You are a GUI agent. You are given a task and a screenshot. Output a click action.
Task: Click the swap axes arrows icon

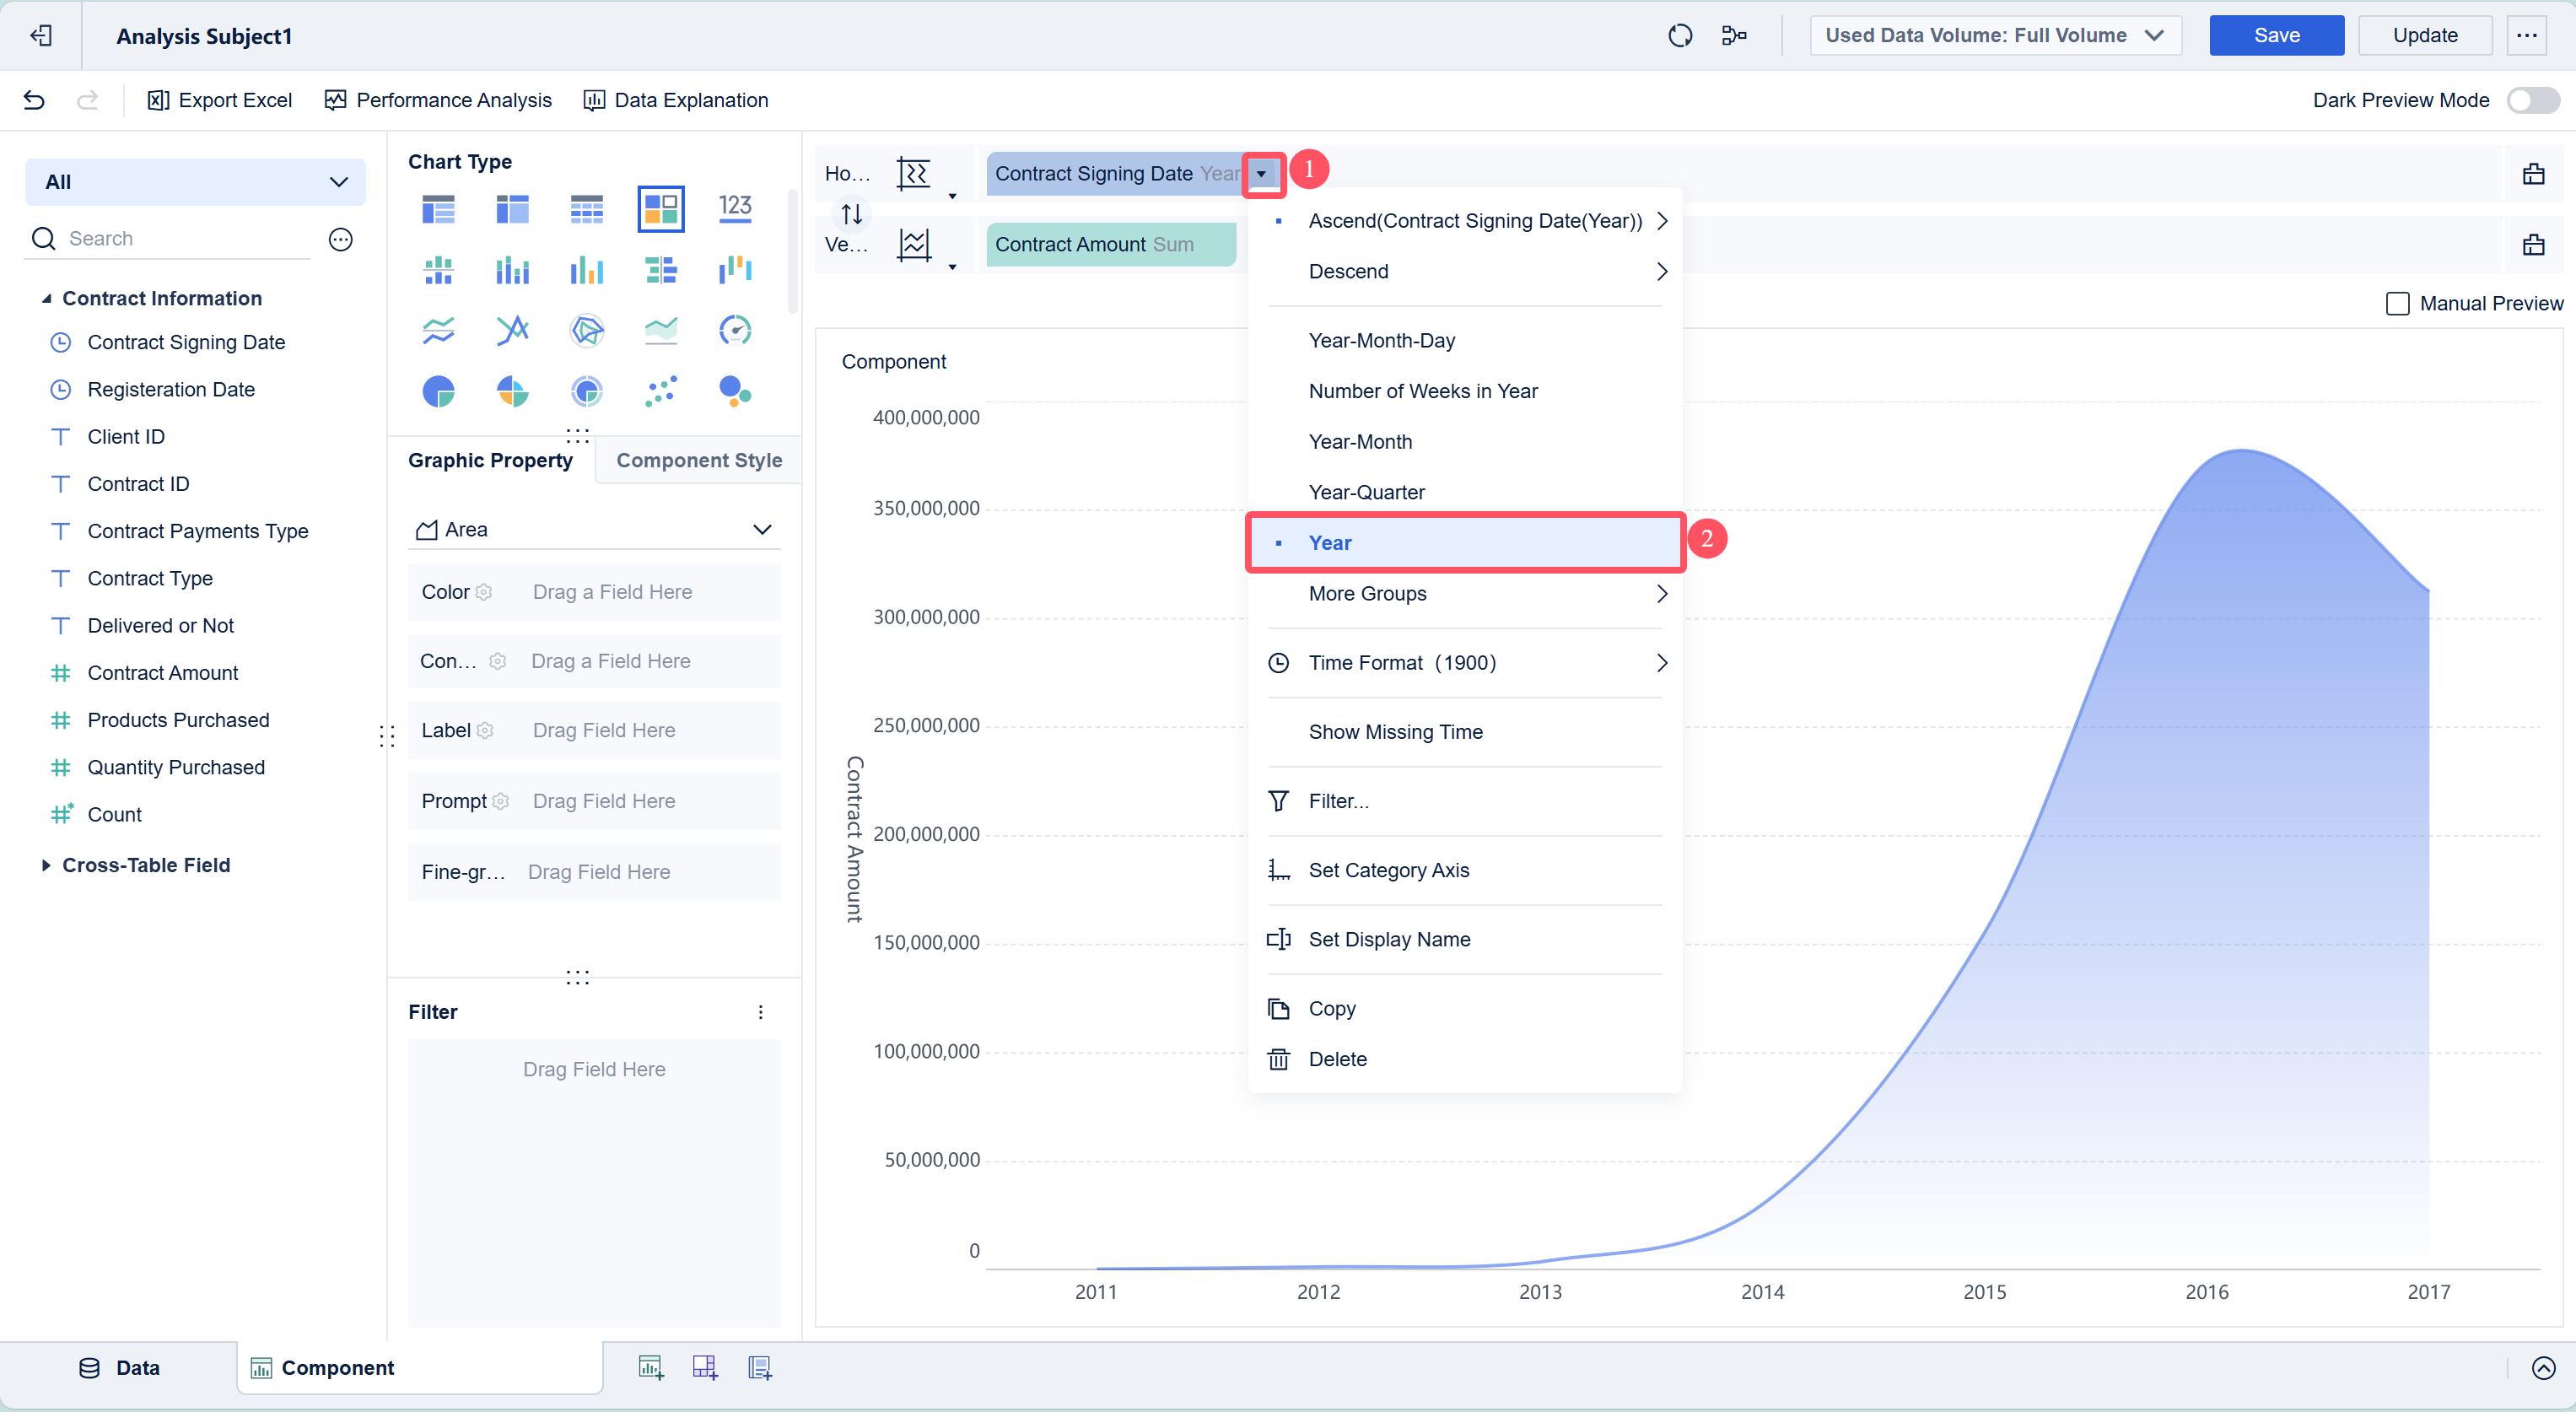(851, 214)
